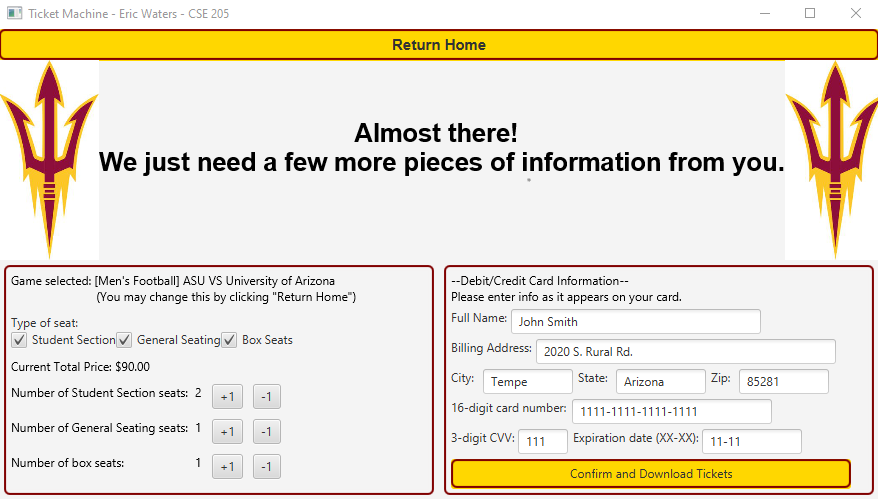Focus the 3-digit CVV field
The image size is (878, 499).
pos(543,441)
